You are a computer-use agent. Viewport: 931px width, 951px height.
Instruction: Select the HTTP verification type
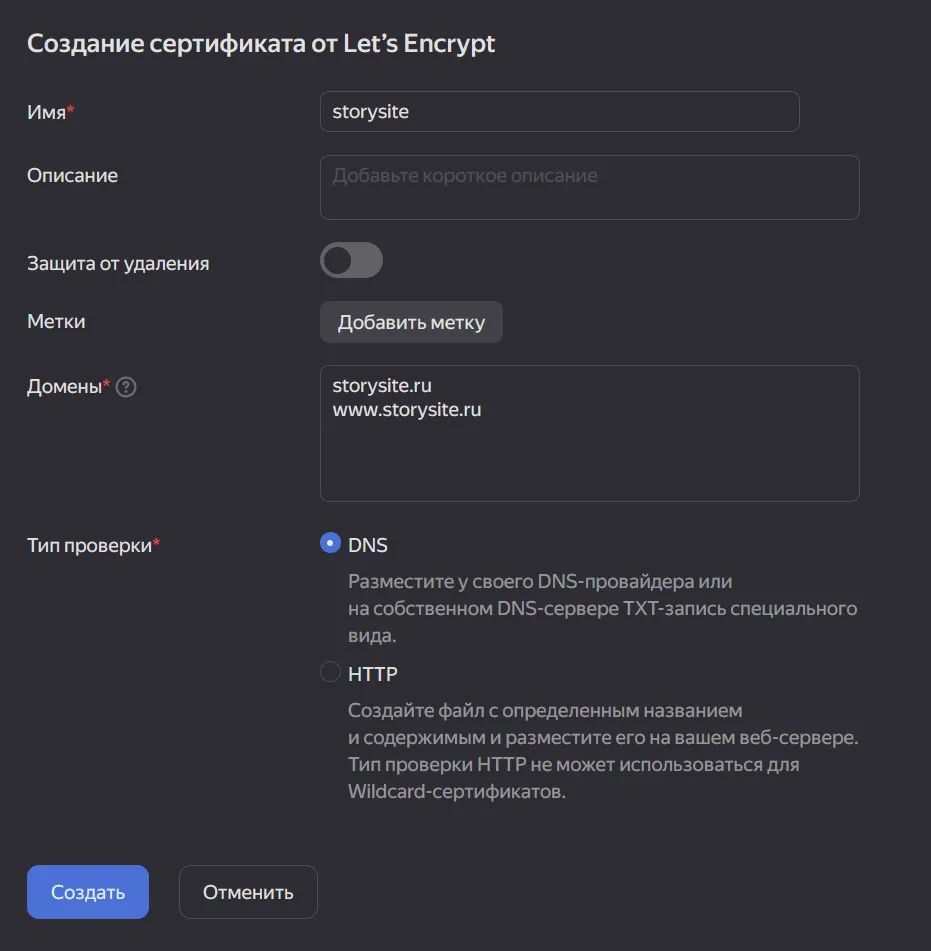click(330, 672)
